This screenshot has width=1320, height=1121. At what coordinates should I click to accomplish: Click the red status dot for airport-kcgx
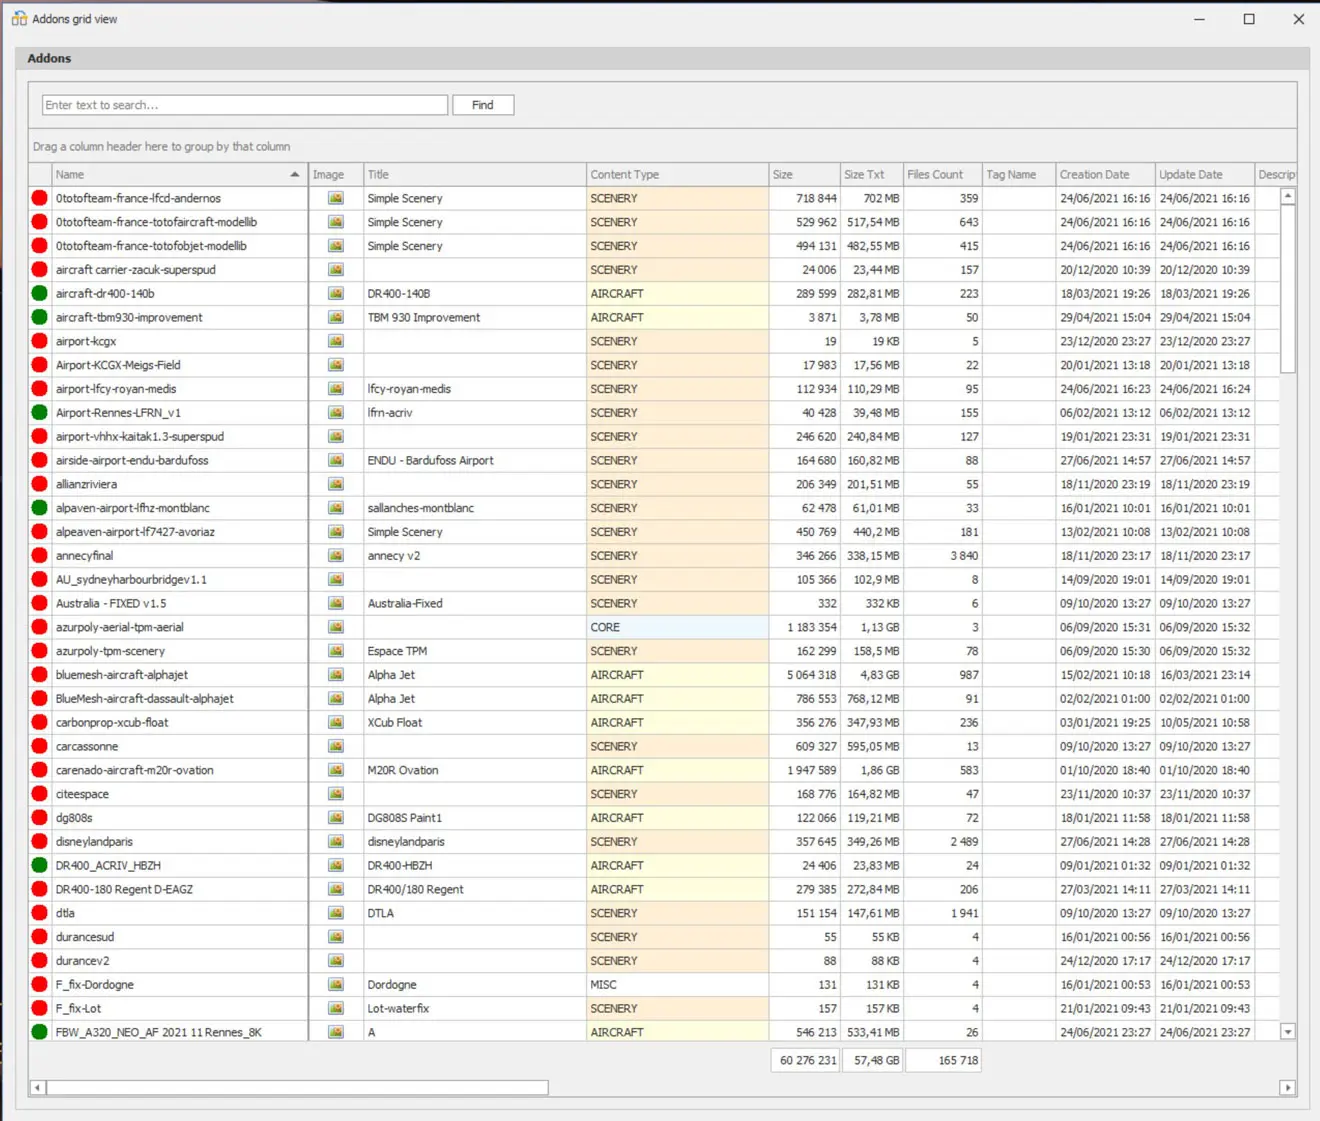(x=40, y=341)
